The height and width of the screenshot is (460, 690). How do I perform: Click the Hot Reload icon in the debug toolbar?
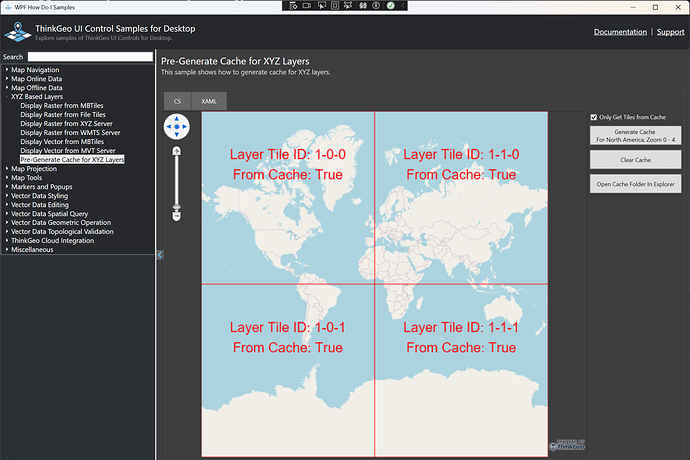[363, 6]
